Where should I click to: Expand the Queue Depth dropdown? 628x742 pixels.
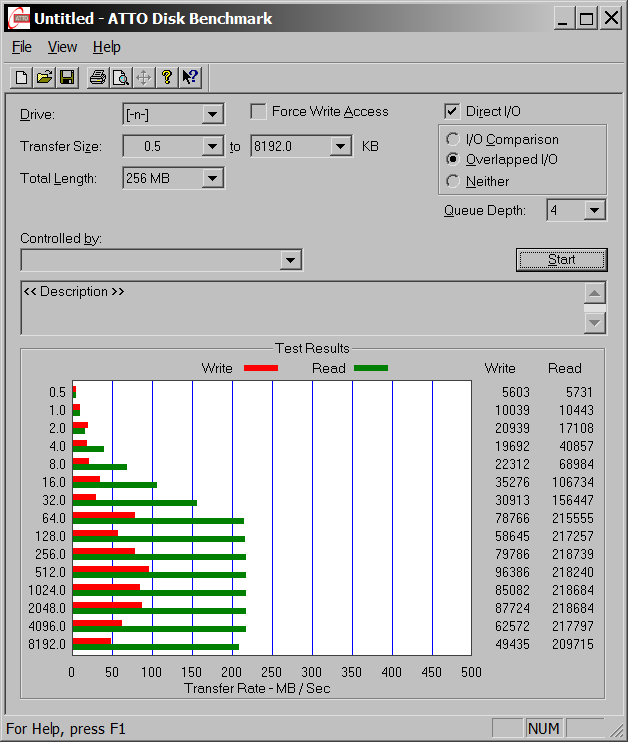[595, 210]
